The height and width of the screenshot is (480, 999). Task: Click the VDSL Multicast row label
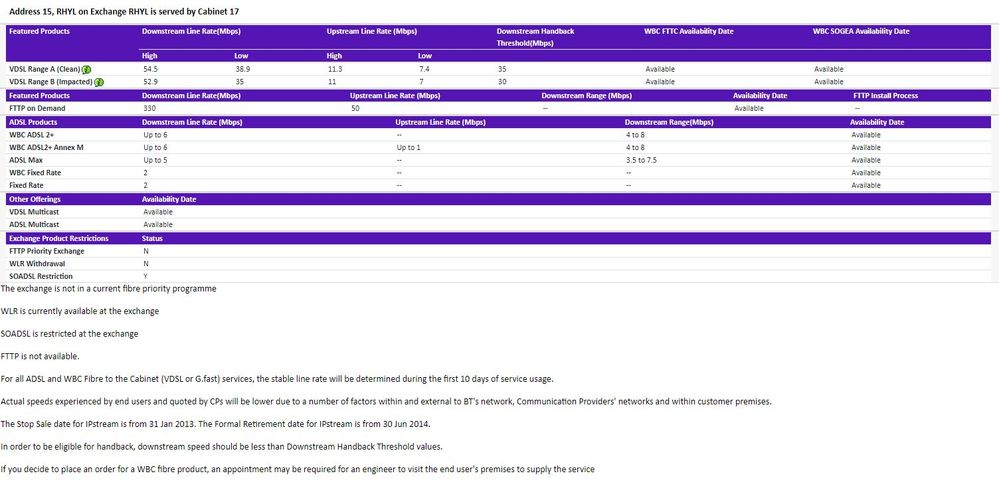[33, 212]
